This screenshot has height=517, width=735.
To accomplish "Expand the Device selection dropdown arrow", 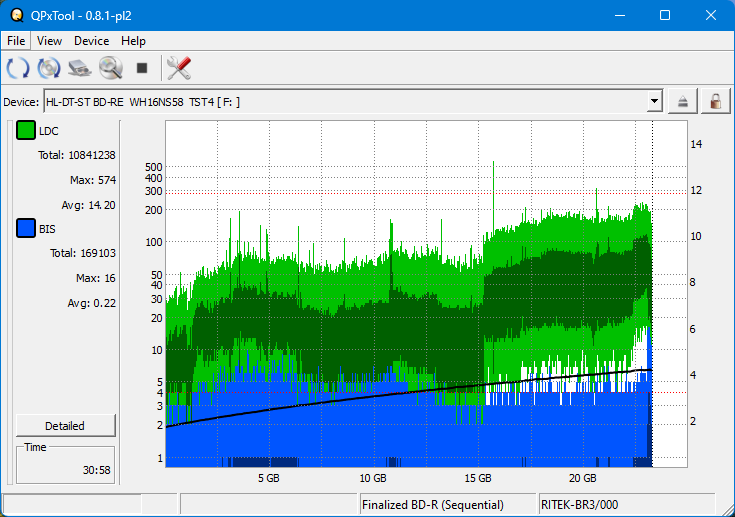I will coord(654,101).
